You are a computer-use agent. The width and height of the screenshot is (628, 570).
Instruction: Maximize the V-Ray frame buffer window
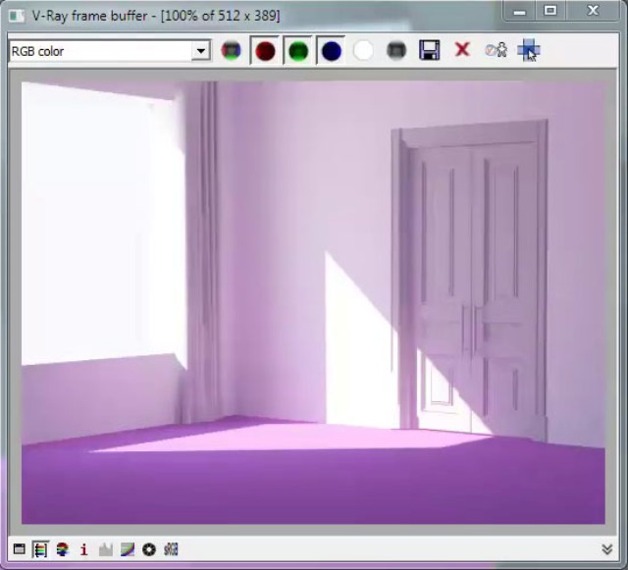tap(551, 10)
